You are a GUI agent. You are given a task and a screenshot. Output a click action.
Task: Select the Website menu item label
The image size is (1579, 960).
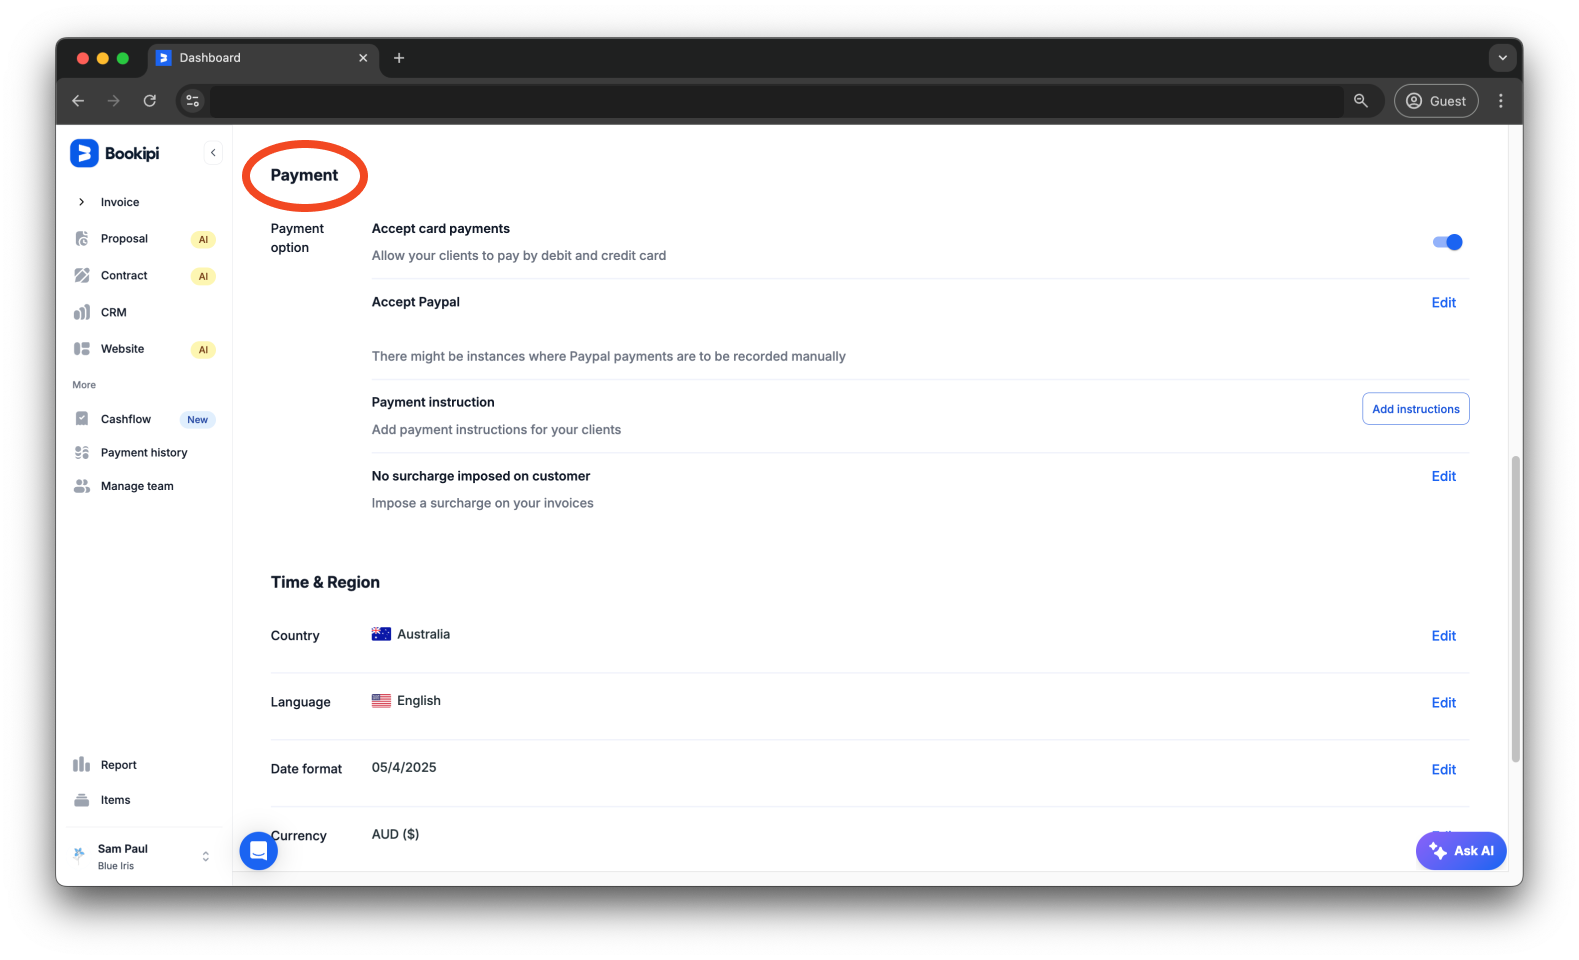click(122, 349)
